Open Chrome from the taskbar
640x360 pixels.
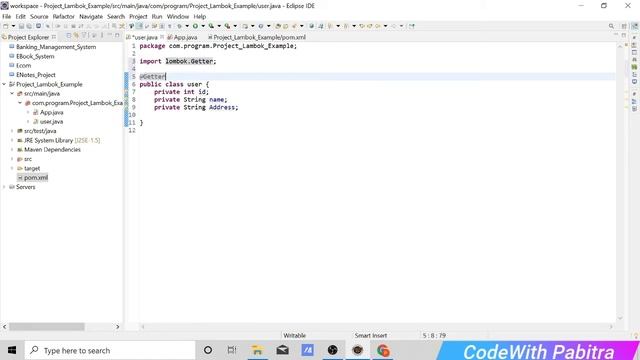(x=383, y=350)
